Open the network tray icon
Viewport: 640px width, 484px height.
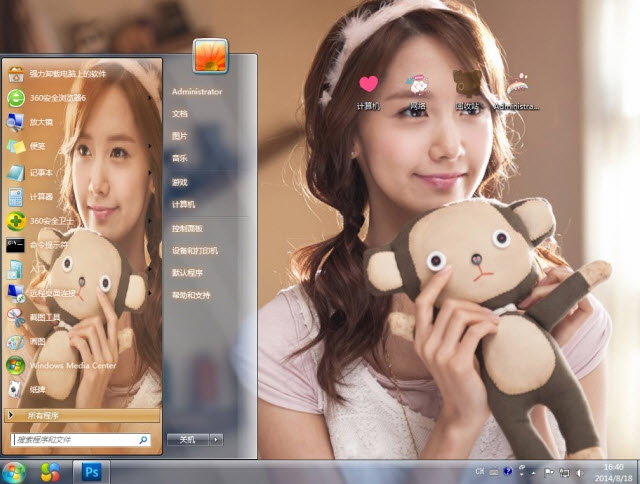click(564, 473)
